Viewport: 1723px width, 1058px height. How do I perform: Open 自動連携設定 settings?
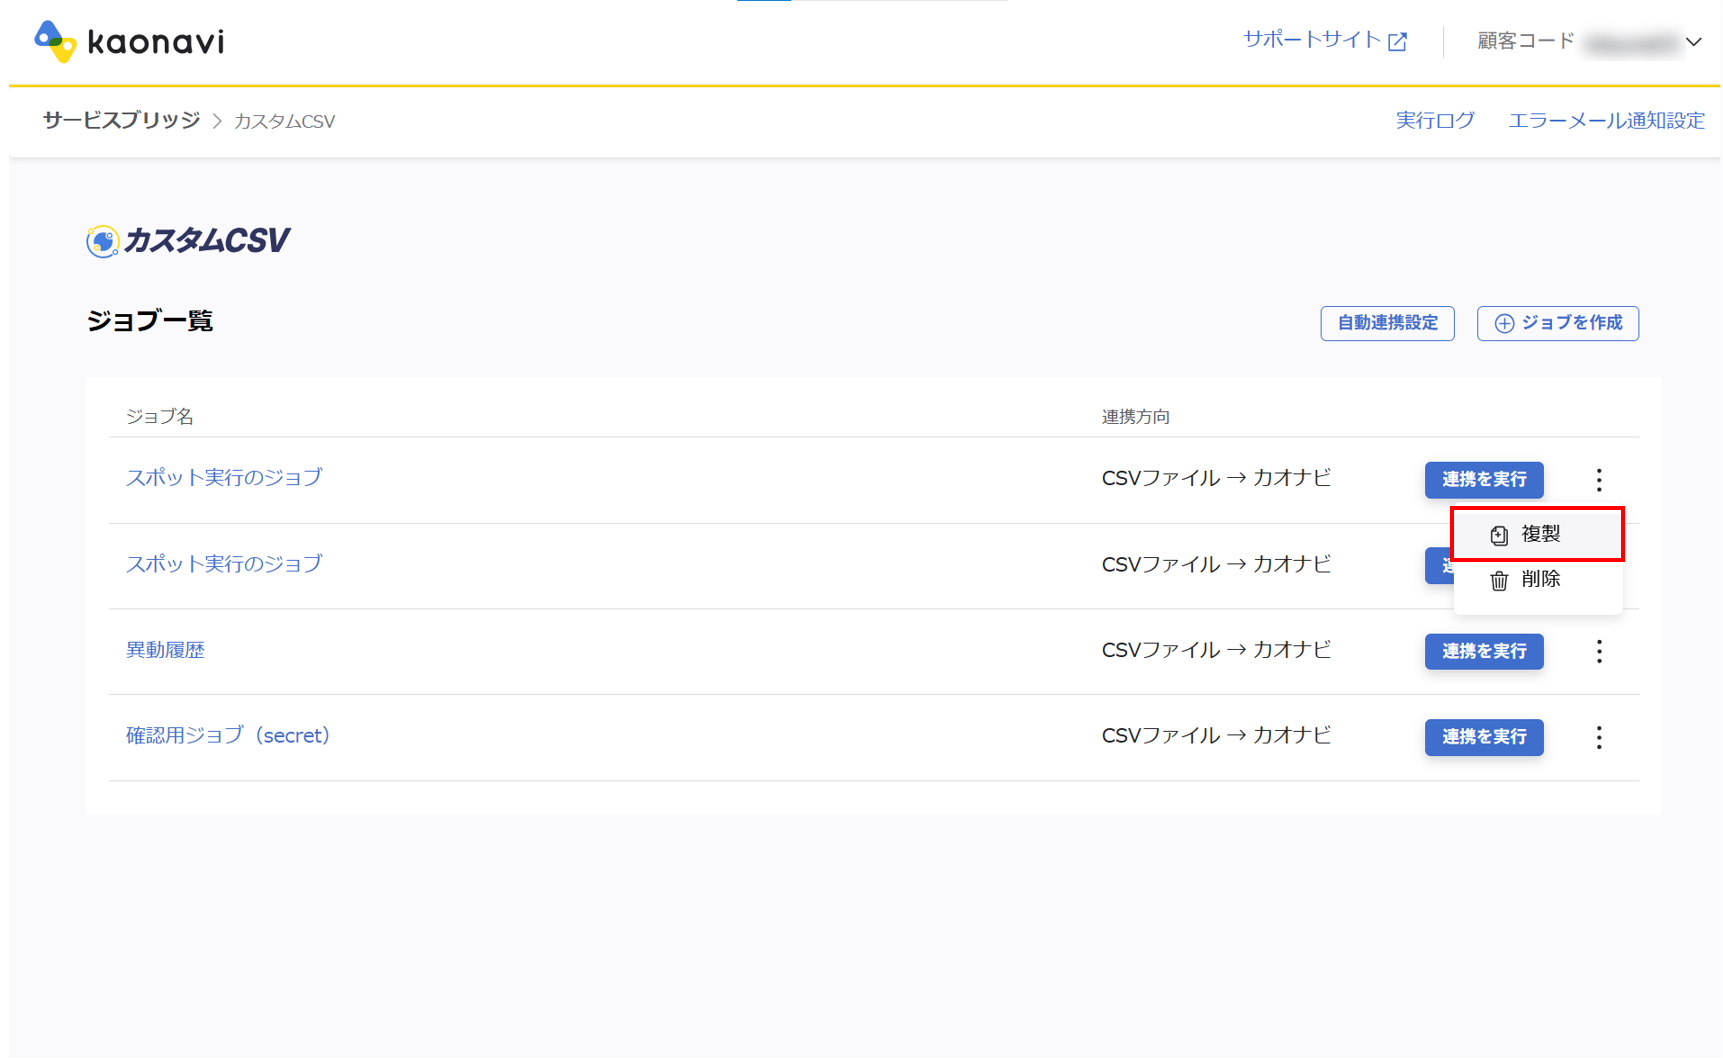point(1386,323)
